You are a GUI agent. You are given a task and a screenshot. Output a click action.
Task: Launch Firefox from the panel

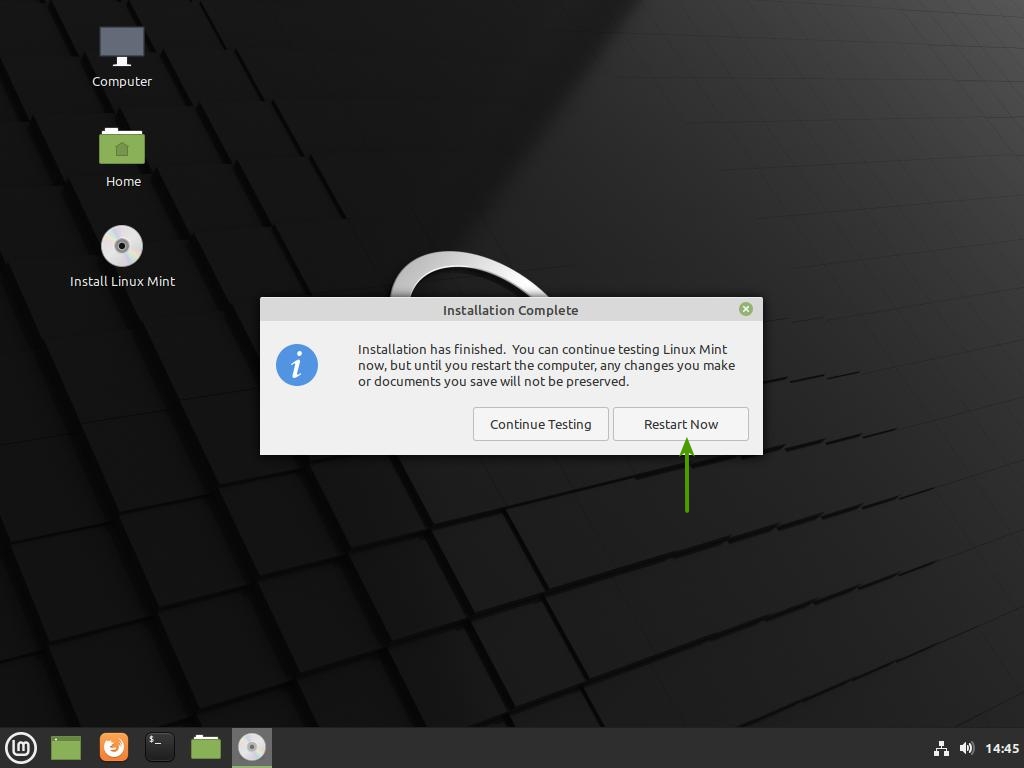tap(114, 747)
